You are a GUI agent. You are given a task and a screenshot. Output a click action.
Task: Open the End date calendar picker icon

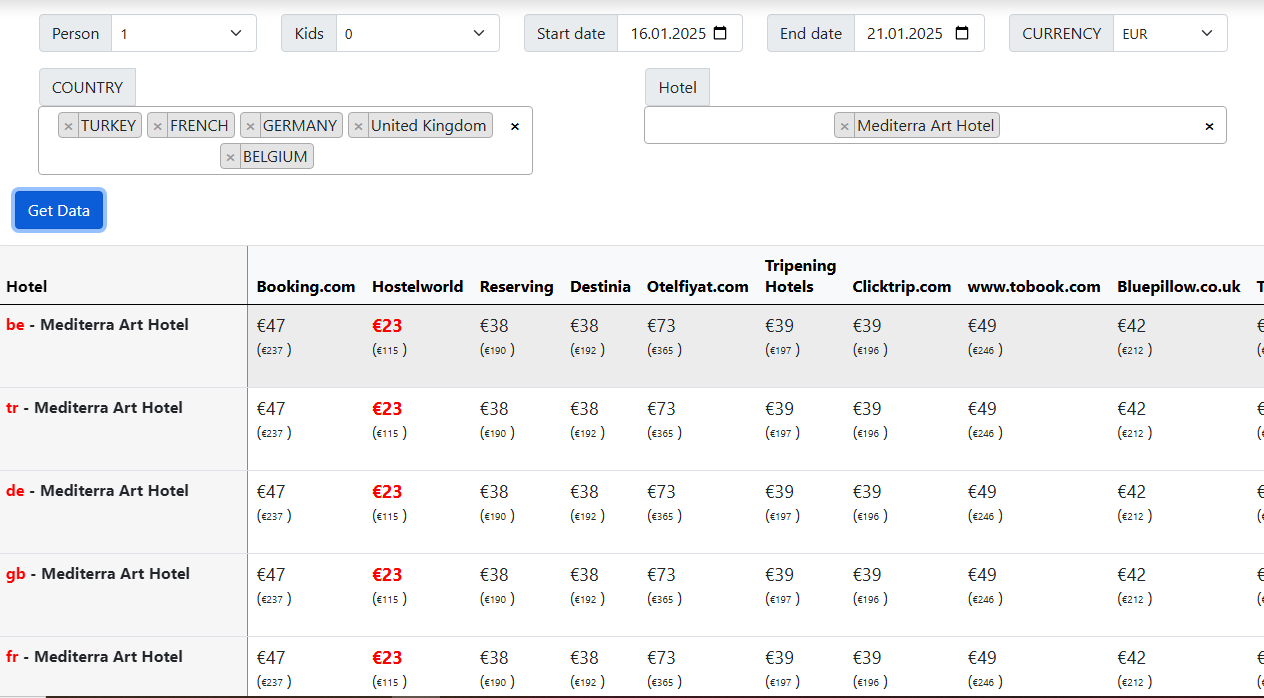pyautogui.click(x=962, y=33)
